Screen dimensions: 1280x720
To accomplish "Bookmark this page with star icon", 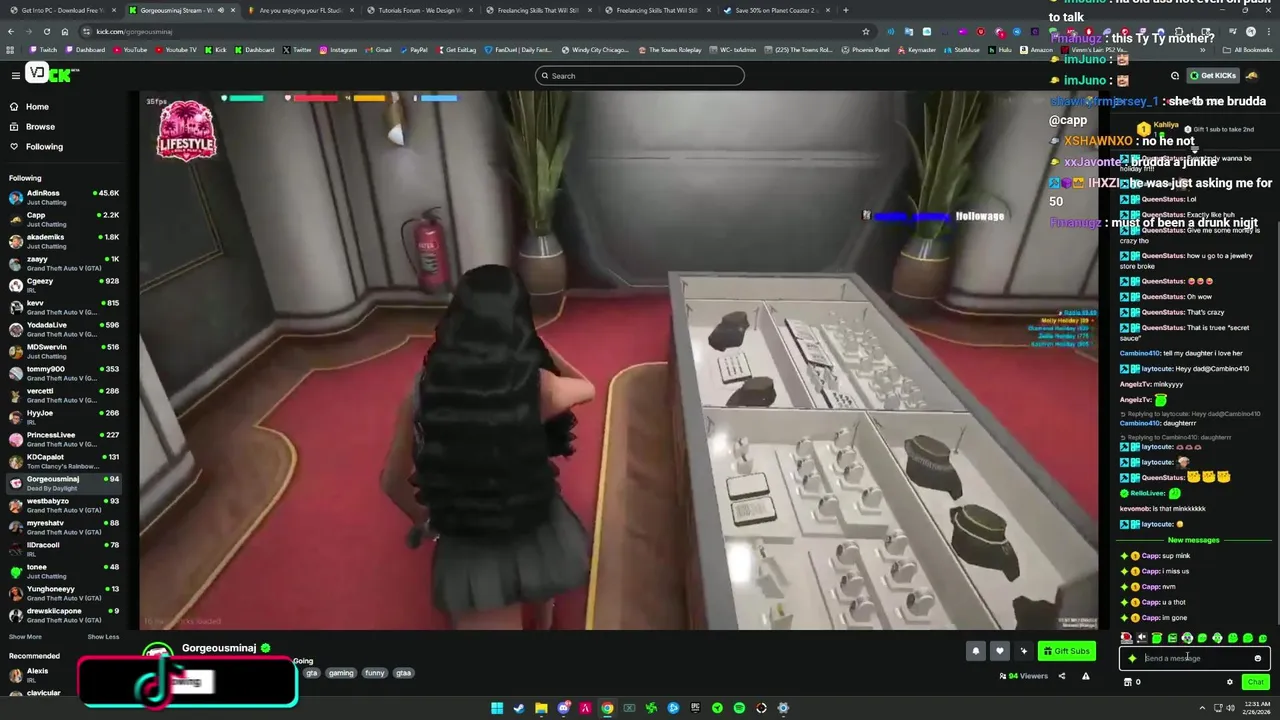I will tap(866, 31).
